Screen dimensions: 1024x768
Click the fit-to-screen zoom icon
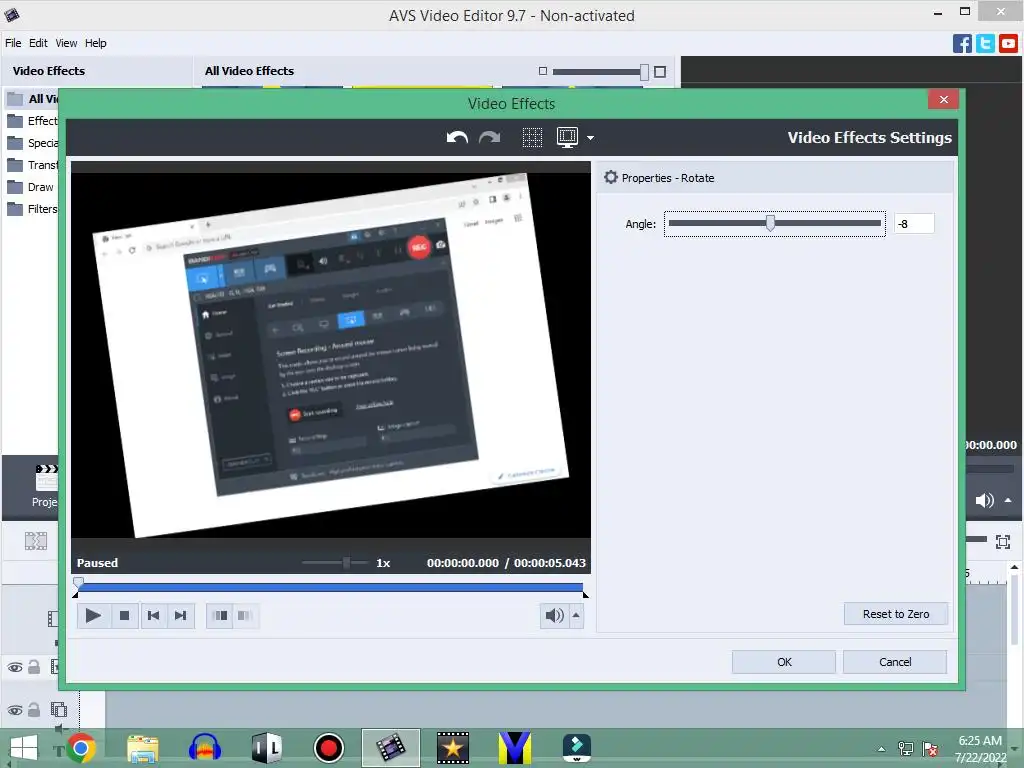pyautogui.click(x=1003, y=541)
